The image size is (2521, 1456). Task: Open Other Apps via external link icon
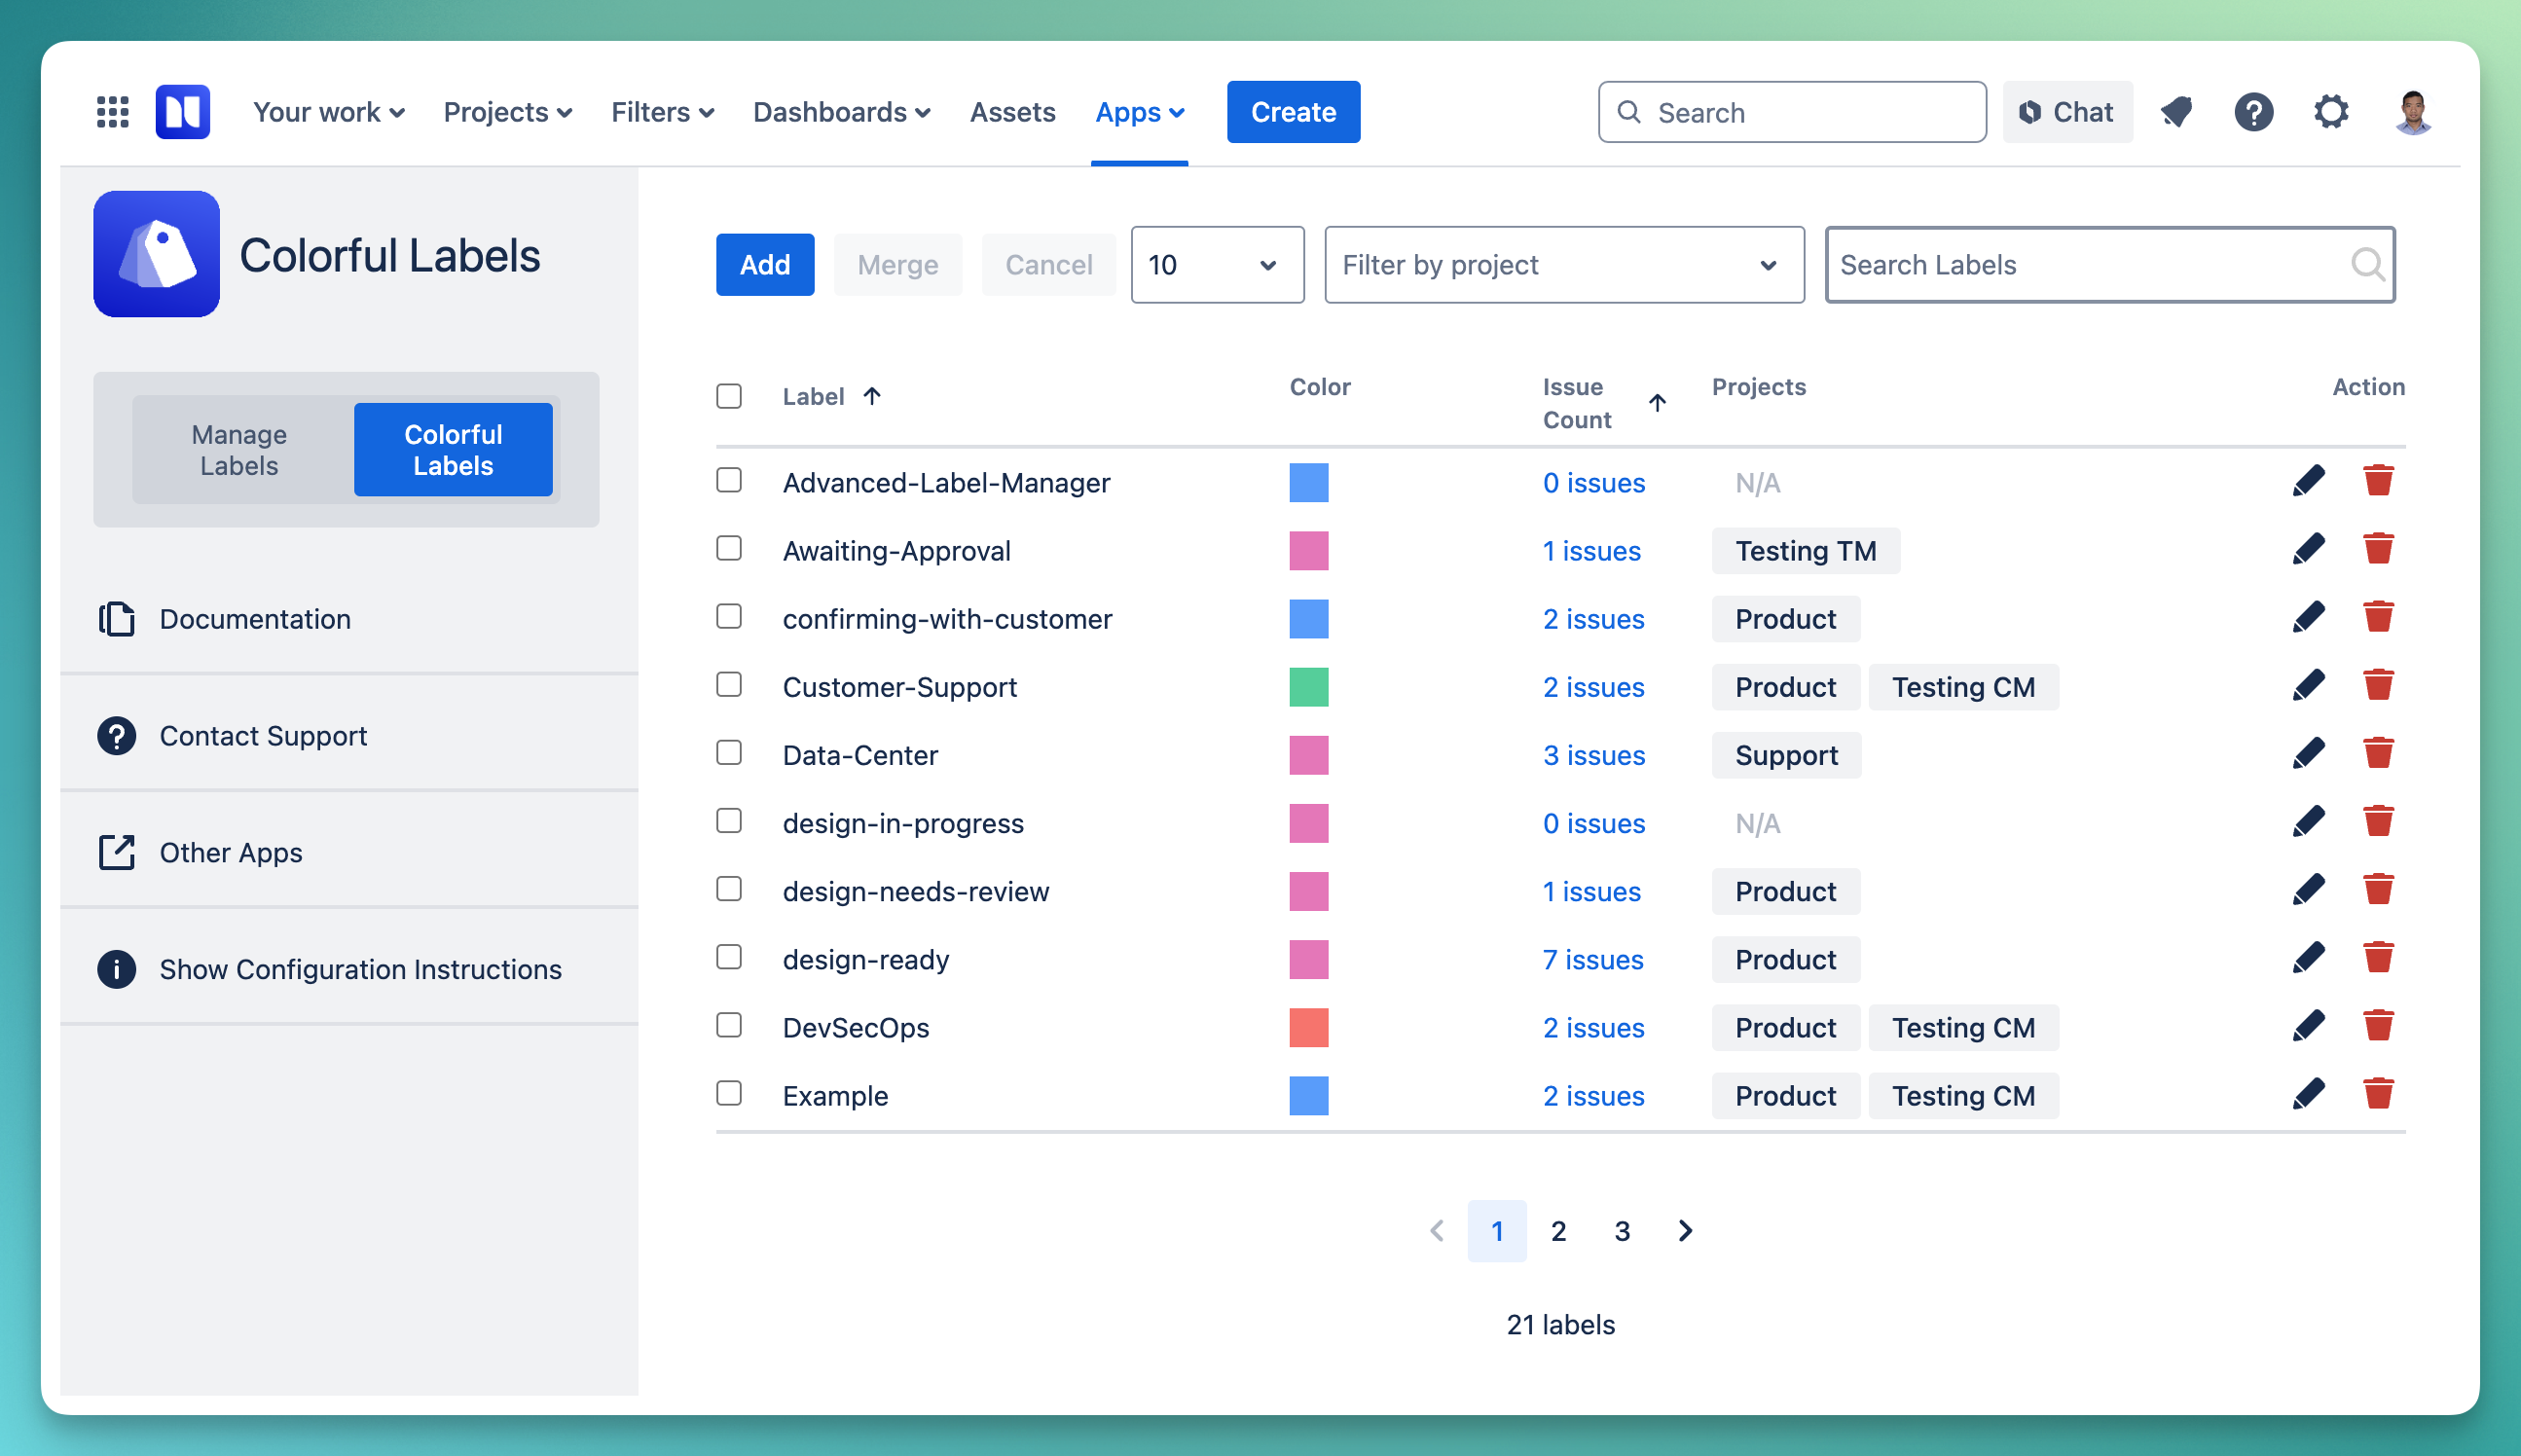pos(229,852)
